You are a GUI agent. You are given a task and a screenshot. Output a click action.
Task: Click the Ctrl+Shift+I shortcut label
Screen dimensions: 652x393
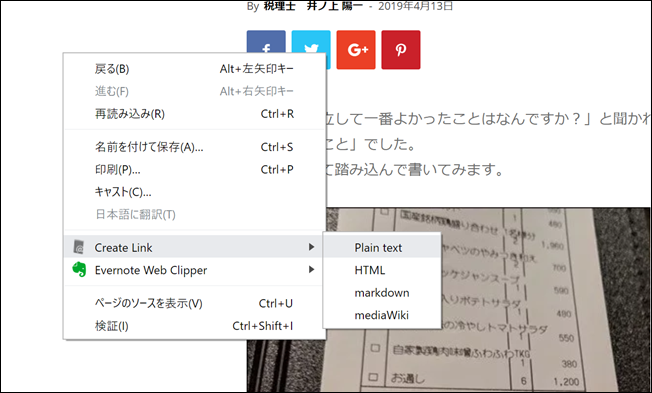[x=262, y=326]
